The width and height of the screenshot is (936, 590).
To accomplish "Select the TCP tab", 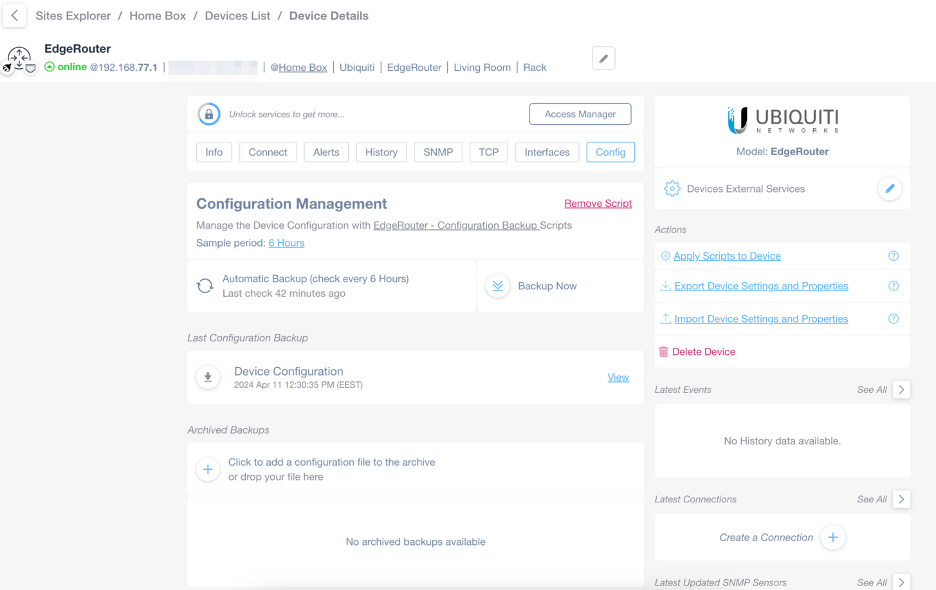I will pos(488,152).
